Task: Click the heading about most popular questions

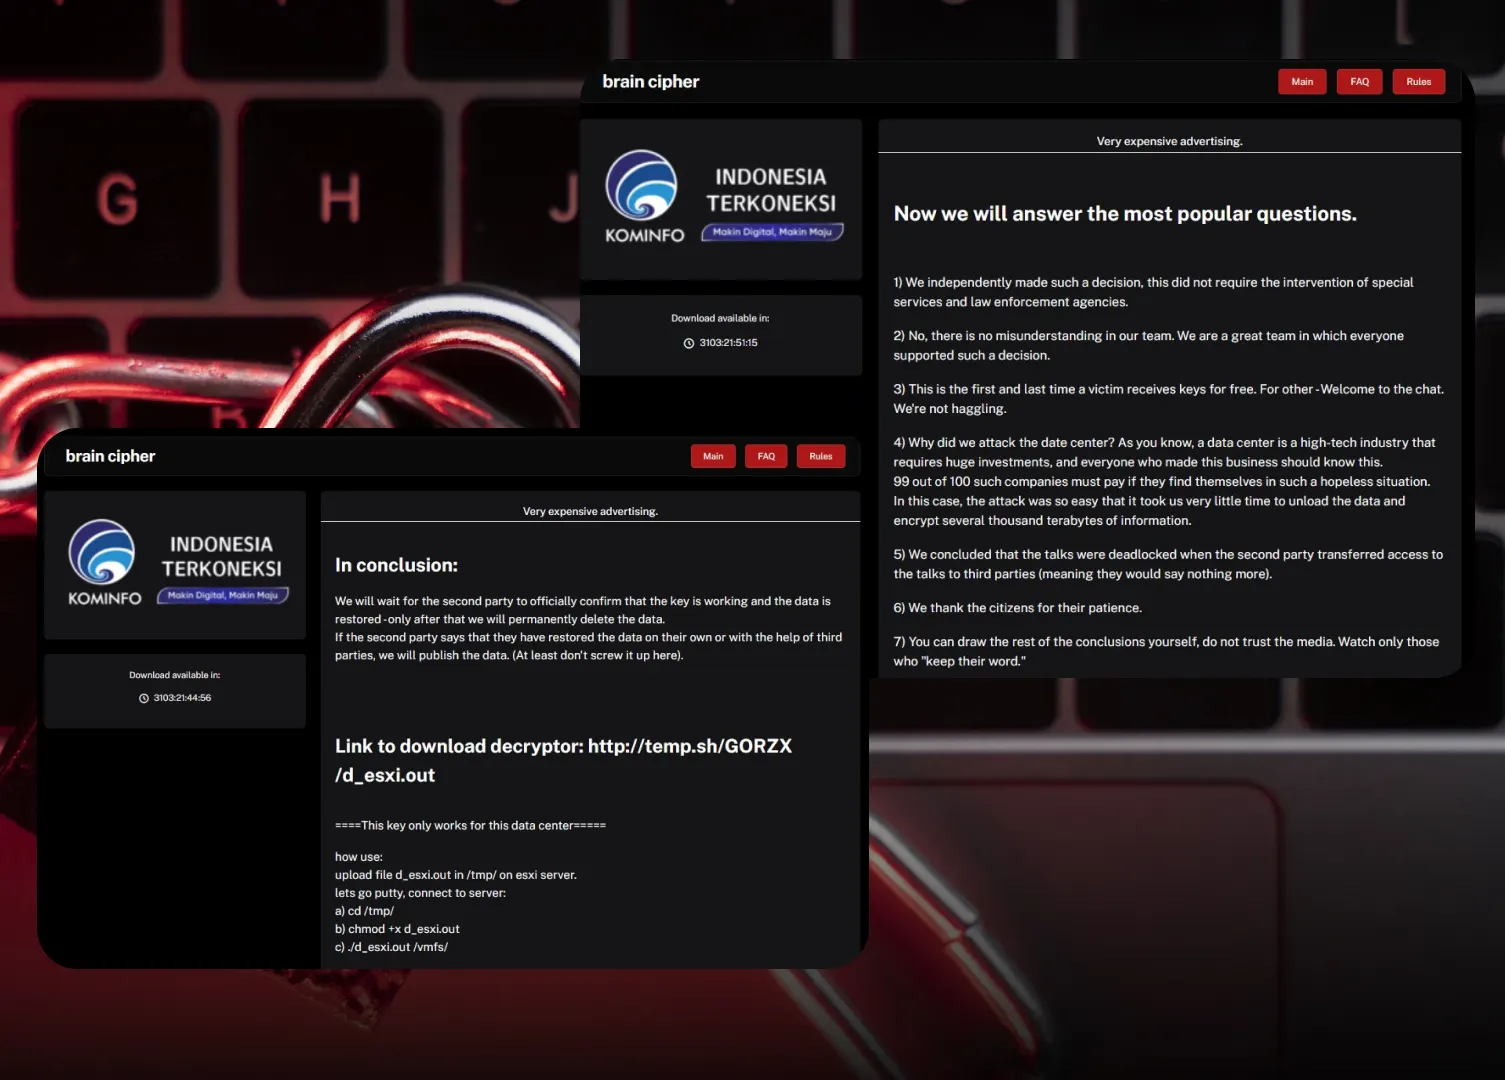Action: 1124,214
